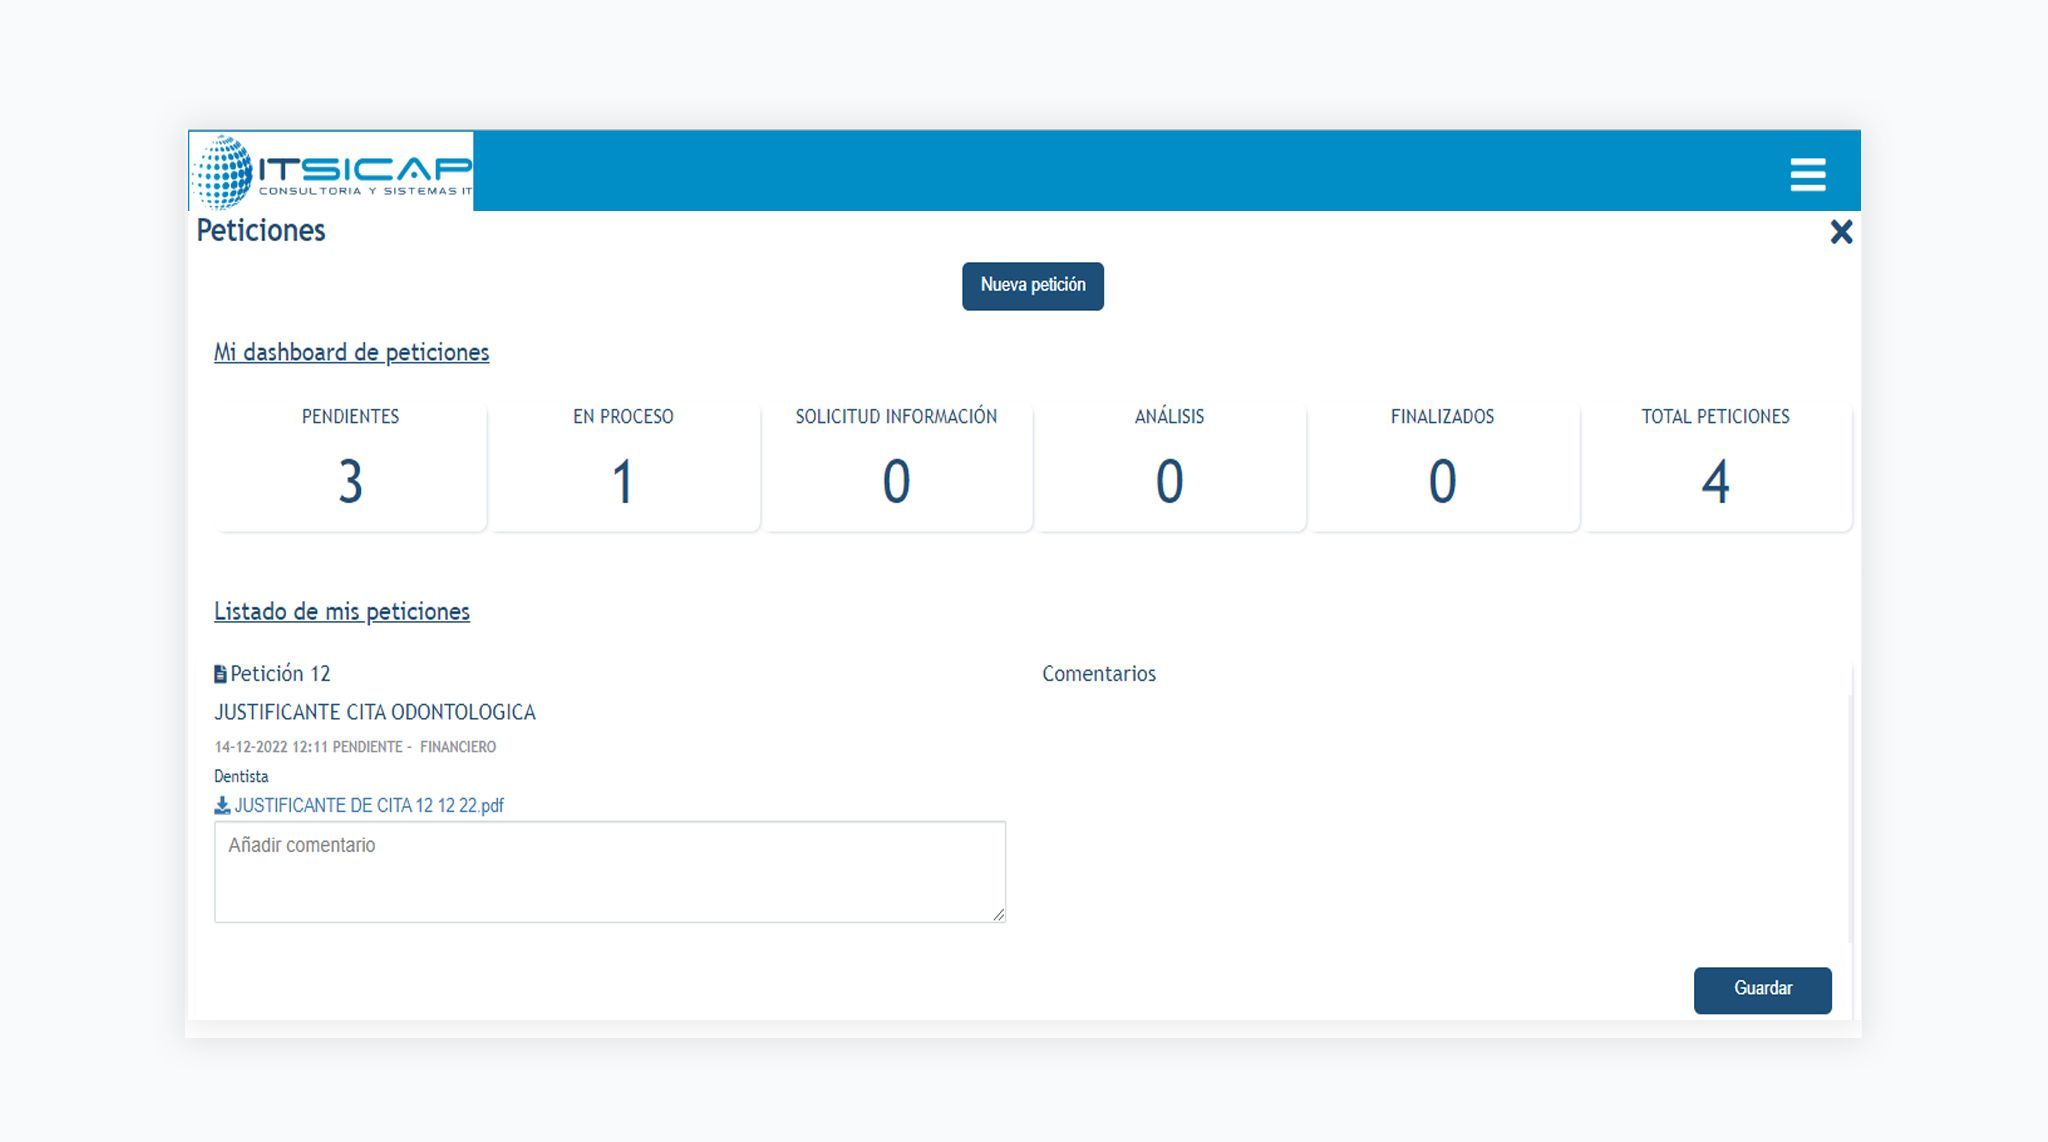Save with the Guardar button
The height and width of the screenshot is (1142, 2048).
click(x=1762, y=989)
